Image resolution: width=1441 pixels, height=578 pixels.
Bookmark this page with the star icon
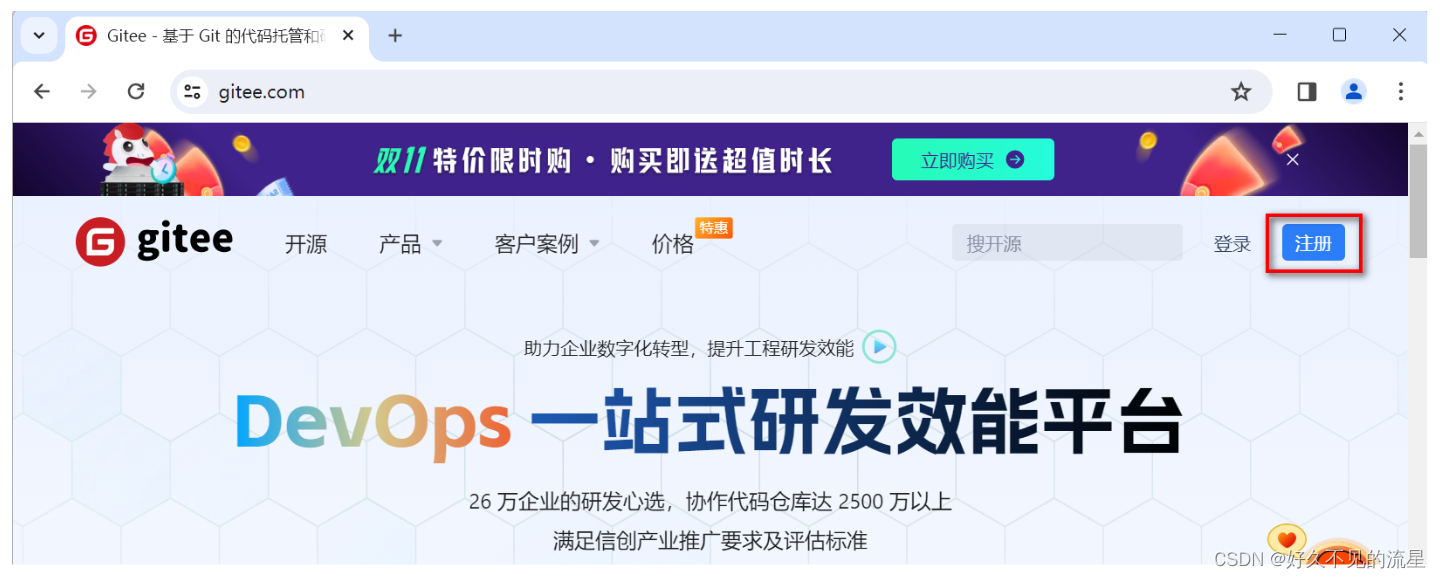tap(1241, 92)
